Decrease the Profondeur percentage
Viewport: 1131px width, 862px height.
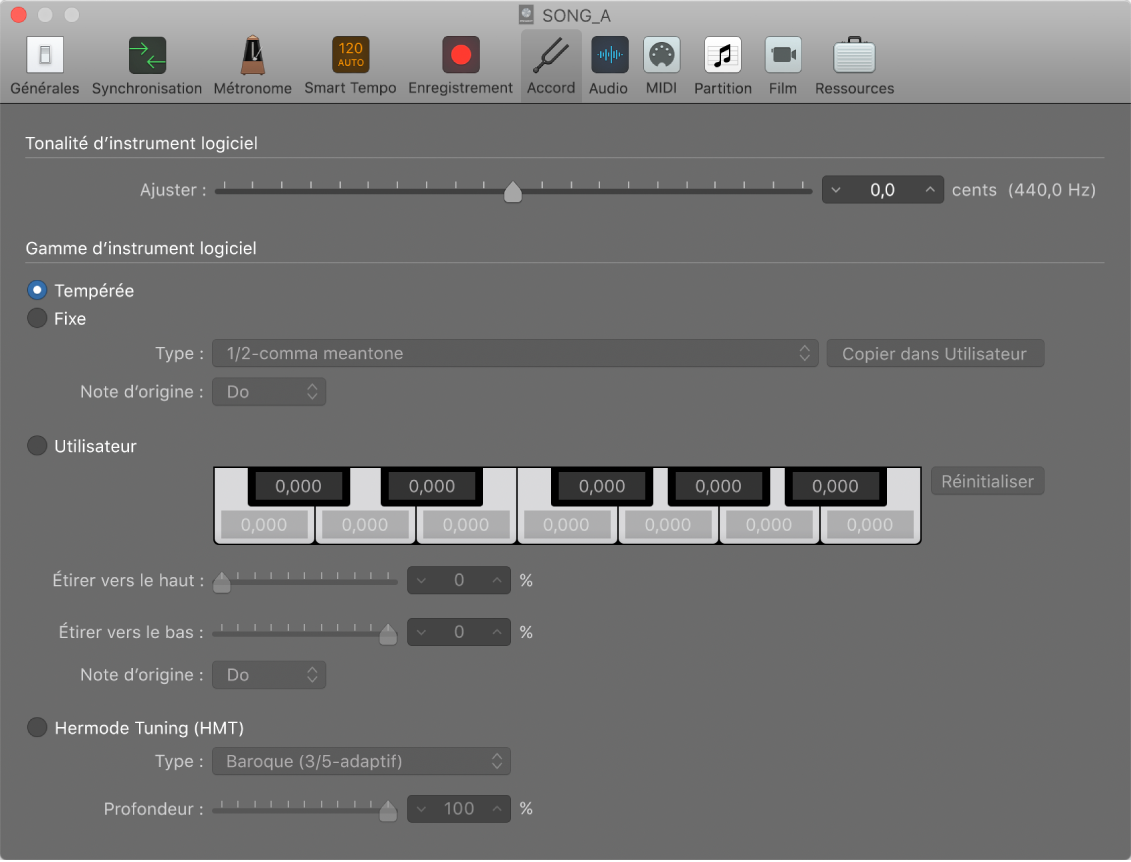(x=421, y=809)
